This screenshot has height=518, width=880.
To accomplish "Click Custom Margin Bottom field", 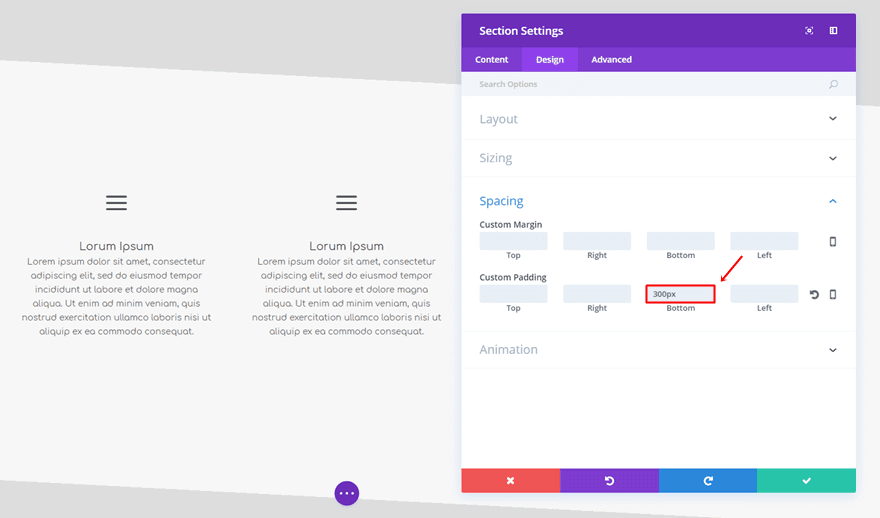I will [681, 241].
